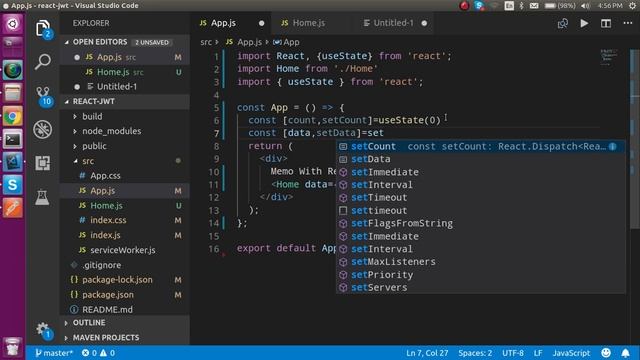The width and height of the screenshot is (640, 360).
Task: Select src in the breadcrumb path
Action: (x=206, y=42)
